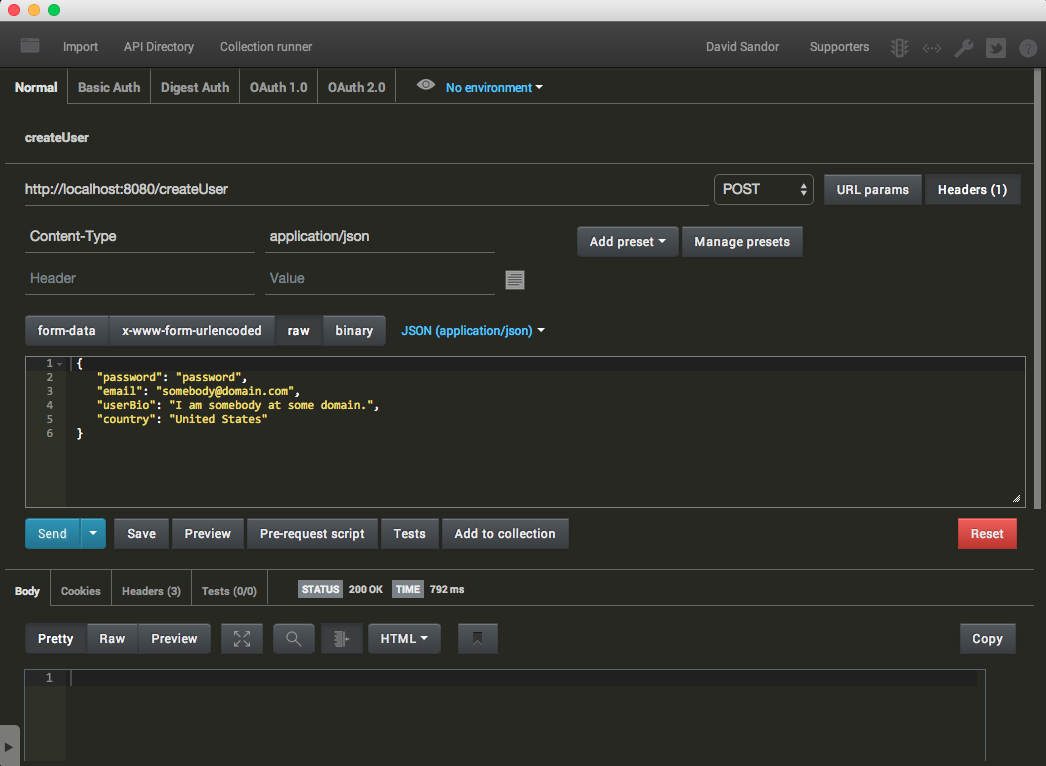Open the JSON (application/json) type dropdown
This screenshot has height=766, width=1046.
coord(473,330)
